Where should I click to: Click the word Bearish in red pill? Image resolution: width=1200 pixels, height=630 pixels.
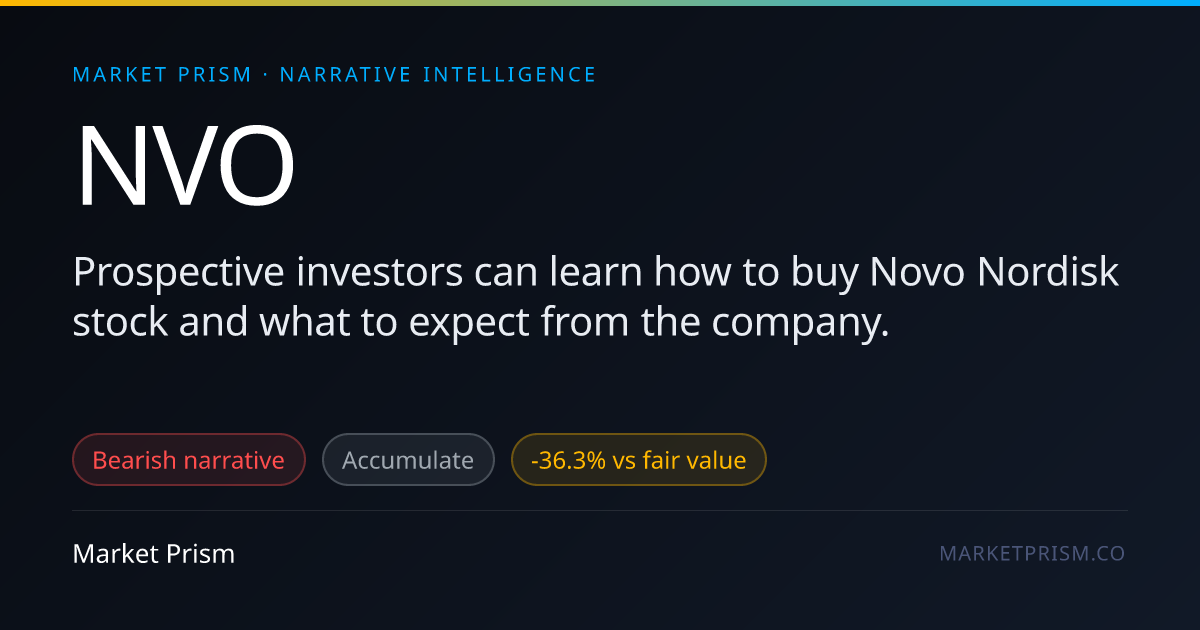coord(133,460)
